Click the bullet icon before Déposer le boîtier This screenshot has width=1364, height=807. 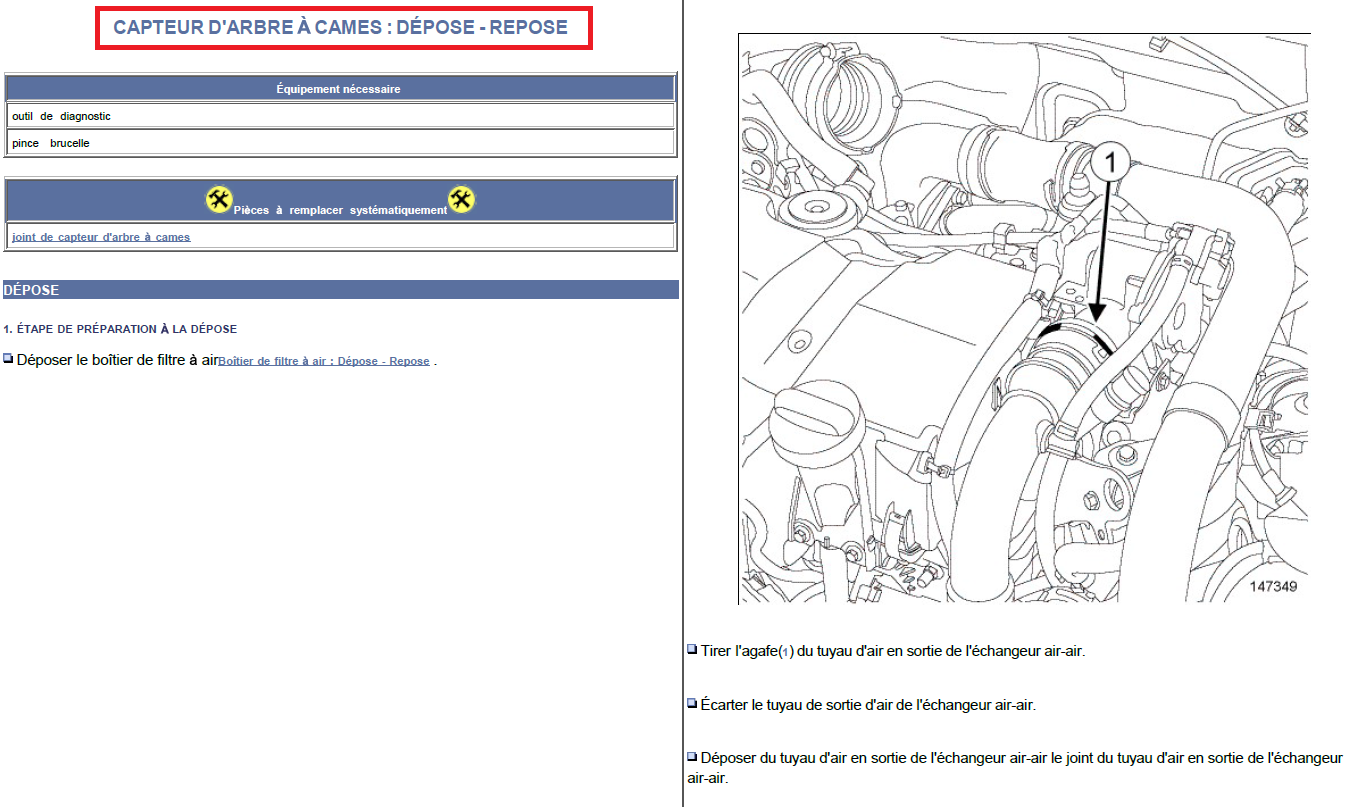(x=9, y=358)
